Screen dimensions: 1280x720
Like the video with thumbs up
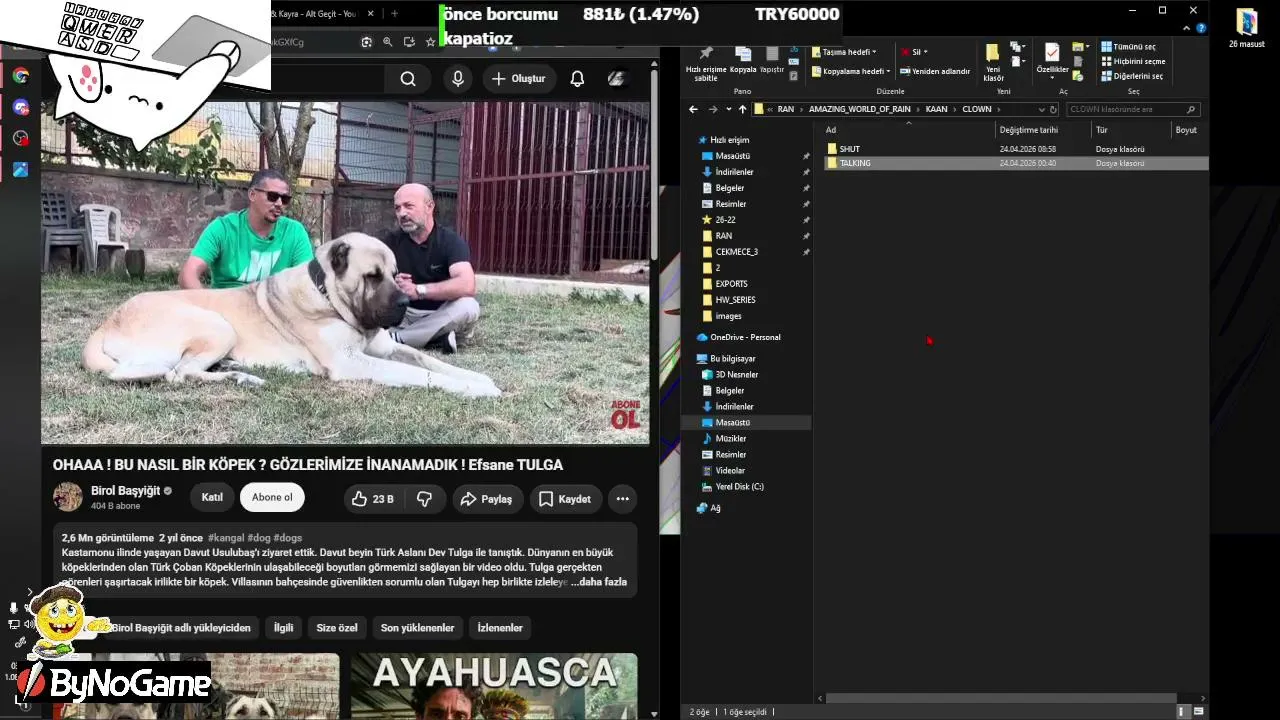click(372, 499)
